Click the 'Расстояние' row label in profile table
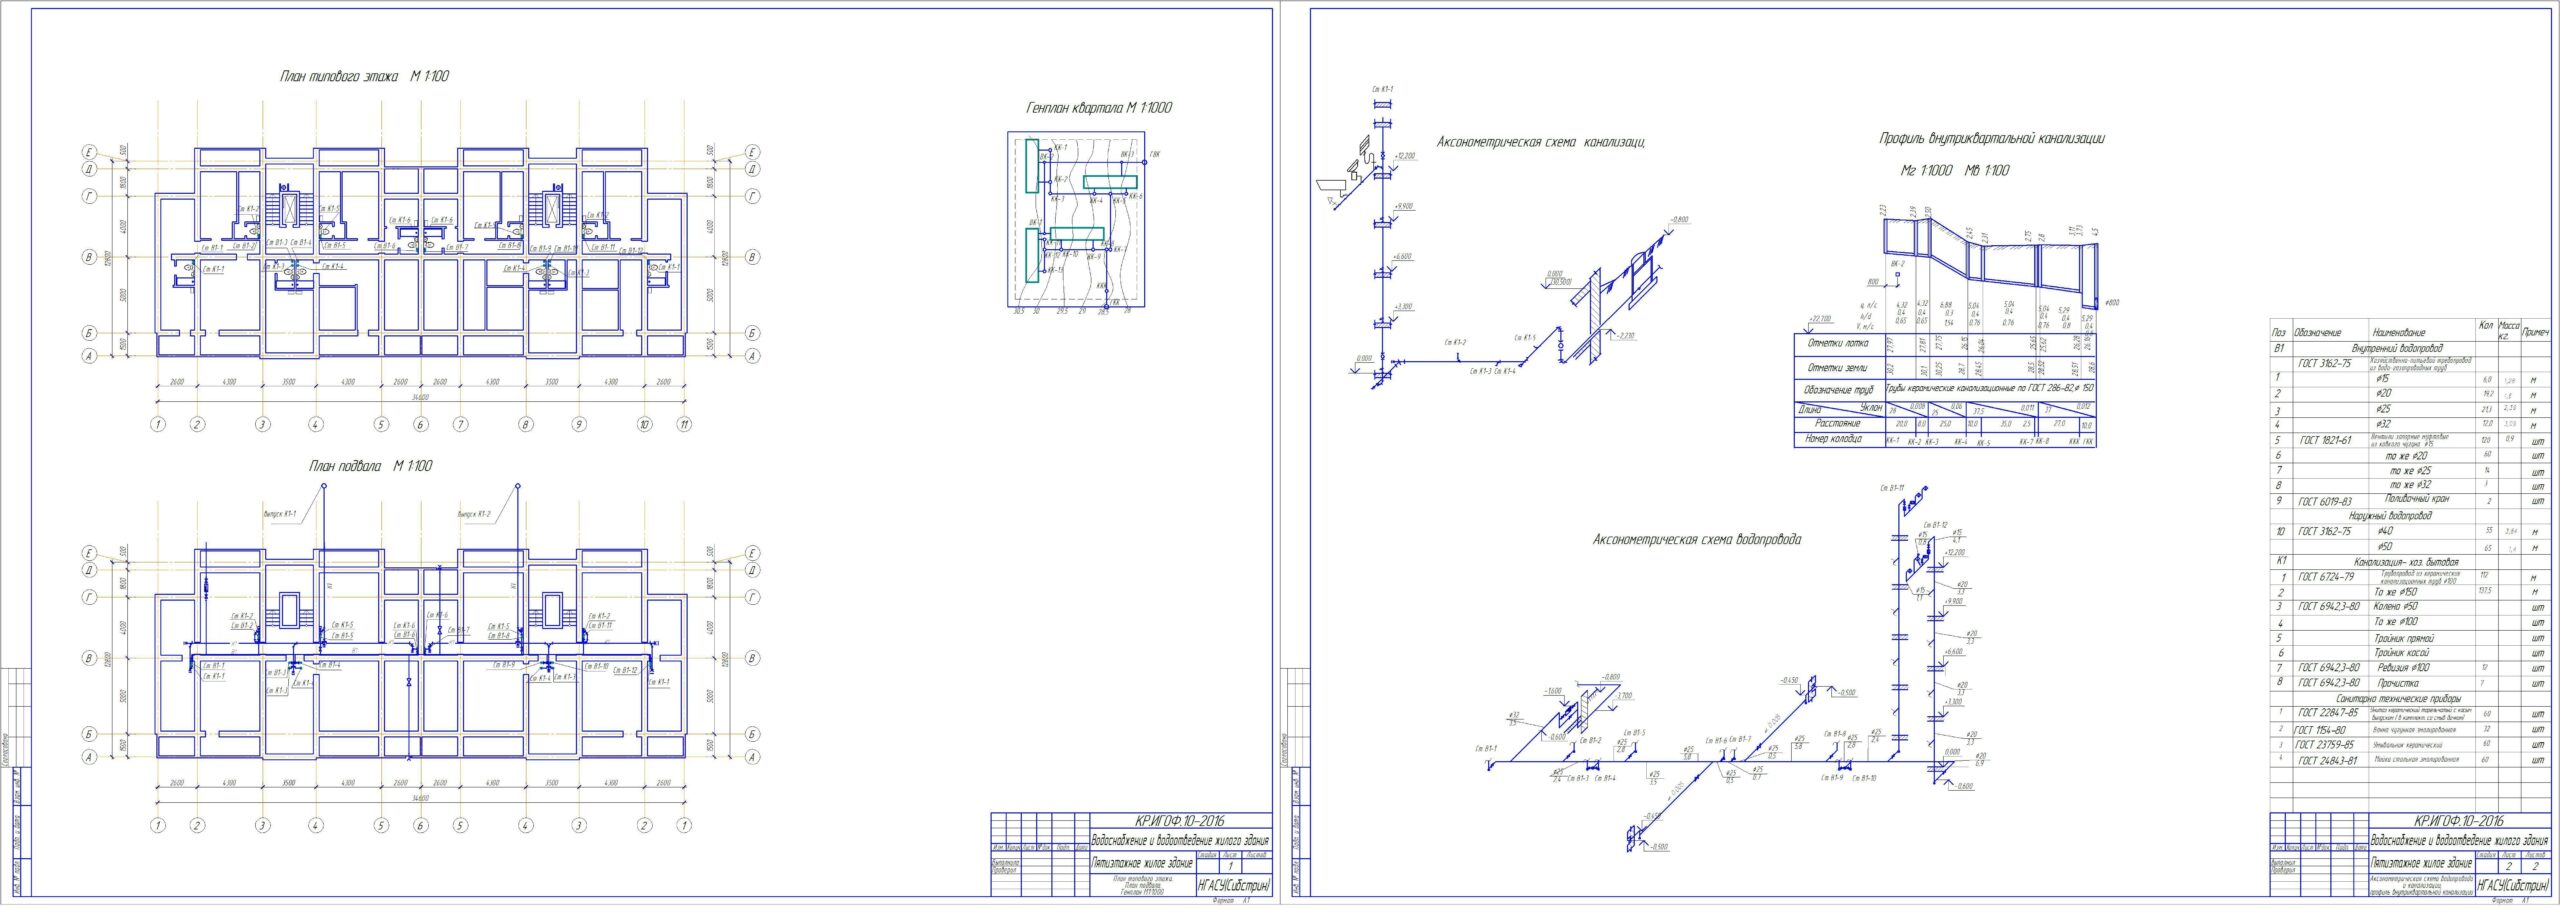This screenshot has width=2560, height=909. coord(1838,424)
